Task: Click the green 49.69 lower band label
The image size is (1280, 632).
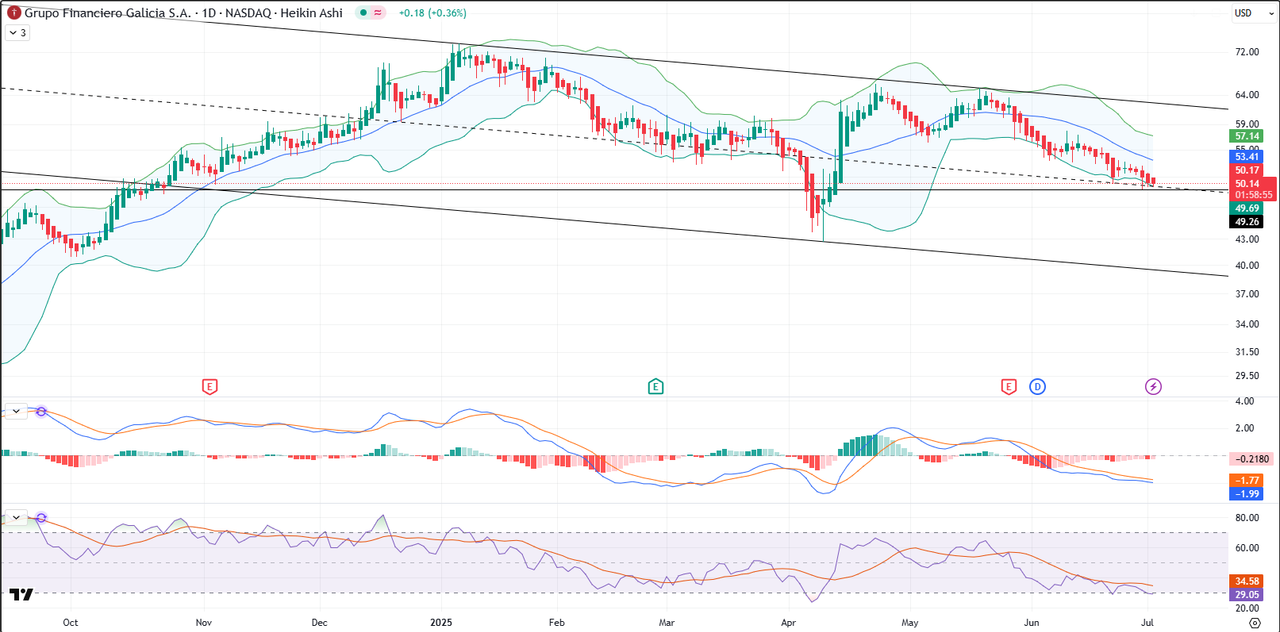Action: pyautogui.click(x=1246, y=208)
